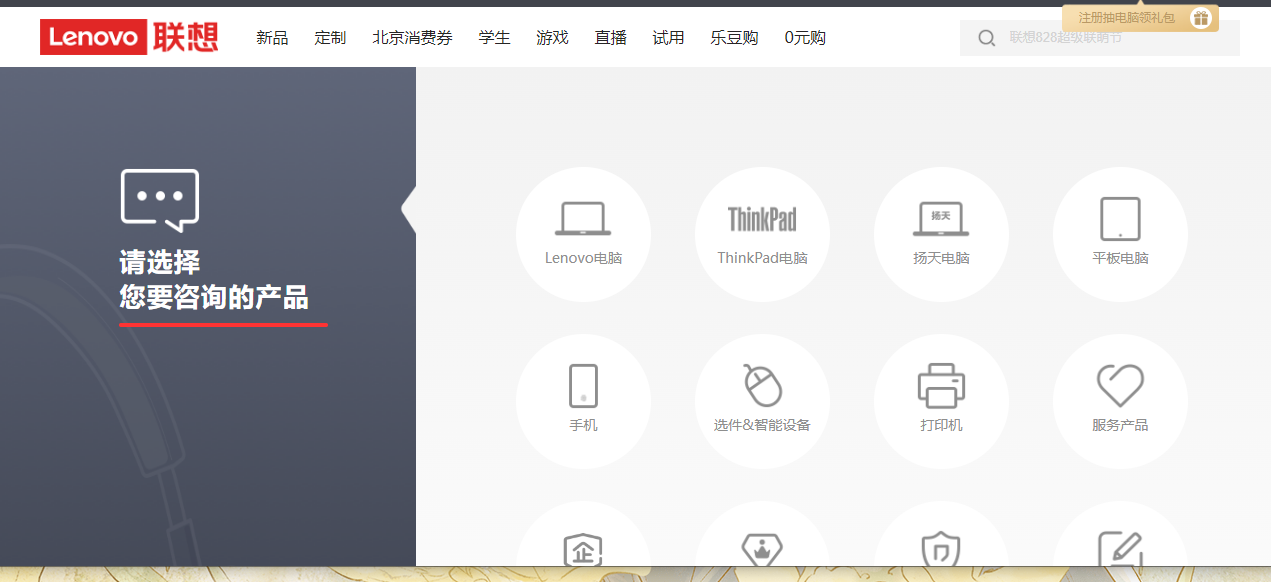Image resolution: width=1271 pixels, height=582 pixels.
Task: Click the search magnifier icon
Action: (986, 38)
